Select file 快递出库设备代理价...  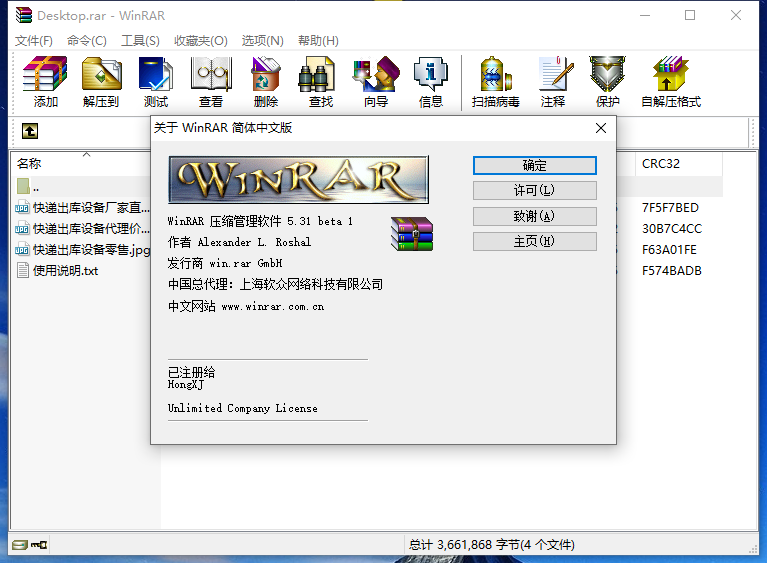83,229
